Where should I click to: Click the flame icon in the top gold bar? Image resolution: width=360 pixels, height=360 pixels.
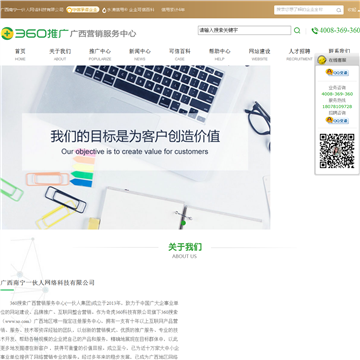point(104,10)
